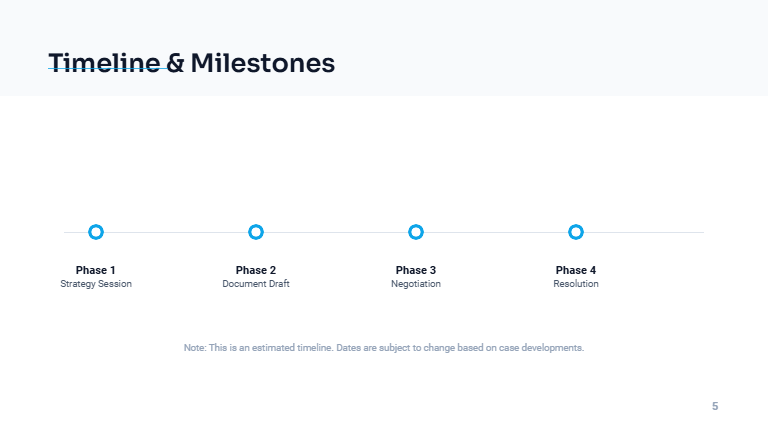Select the "Phase 2" heading text
Viewport: 768px width, 432px height.
(x=256, y=270)
